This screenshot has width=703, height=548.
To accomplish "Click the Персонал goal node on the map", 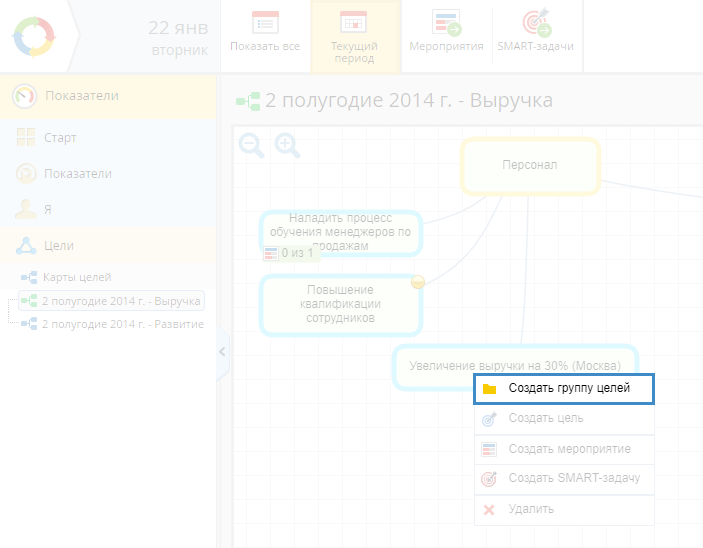I will 529,165.
